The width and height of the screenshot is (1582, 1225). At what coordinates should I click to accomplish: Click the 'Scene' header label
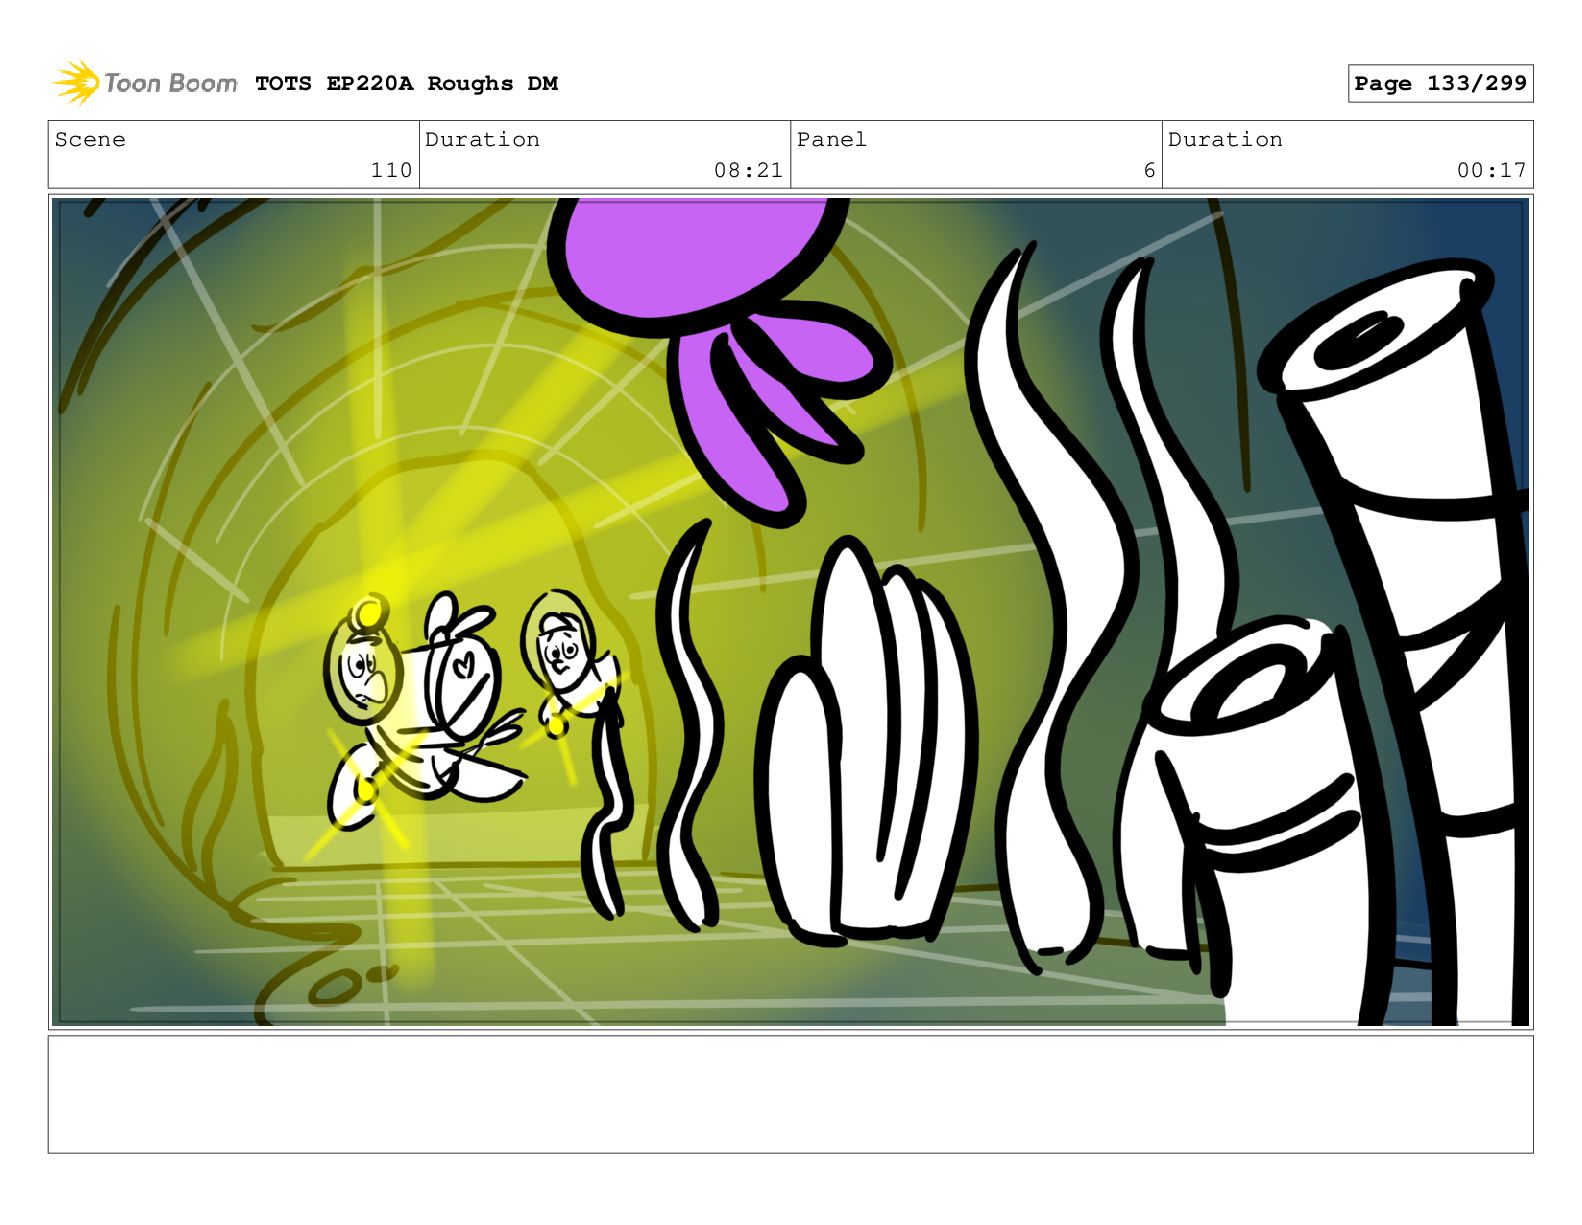tap(90, 140)
